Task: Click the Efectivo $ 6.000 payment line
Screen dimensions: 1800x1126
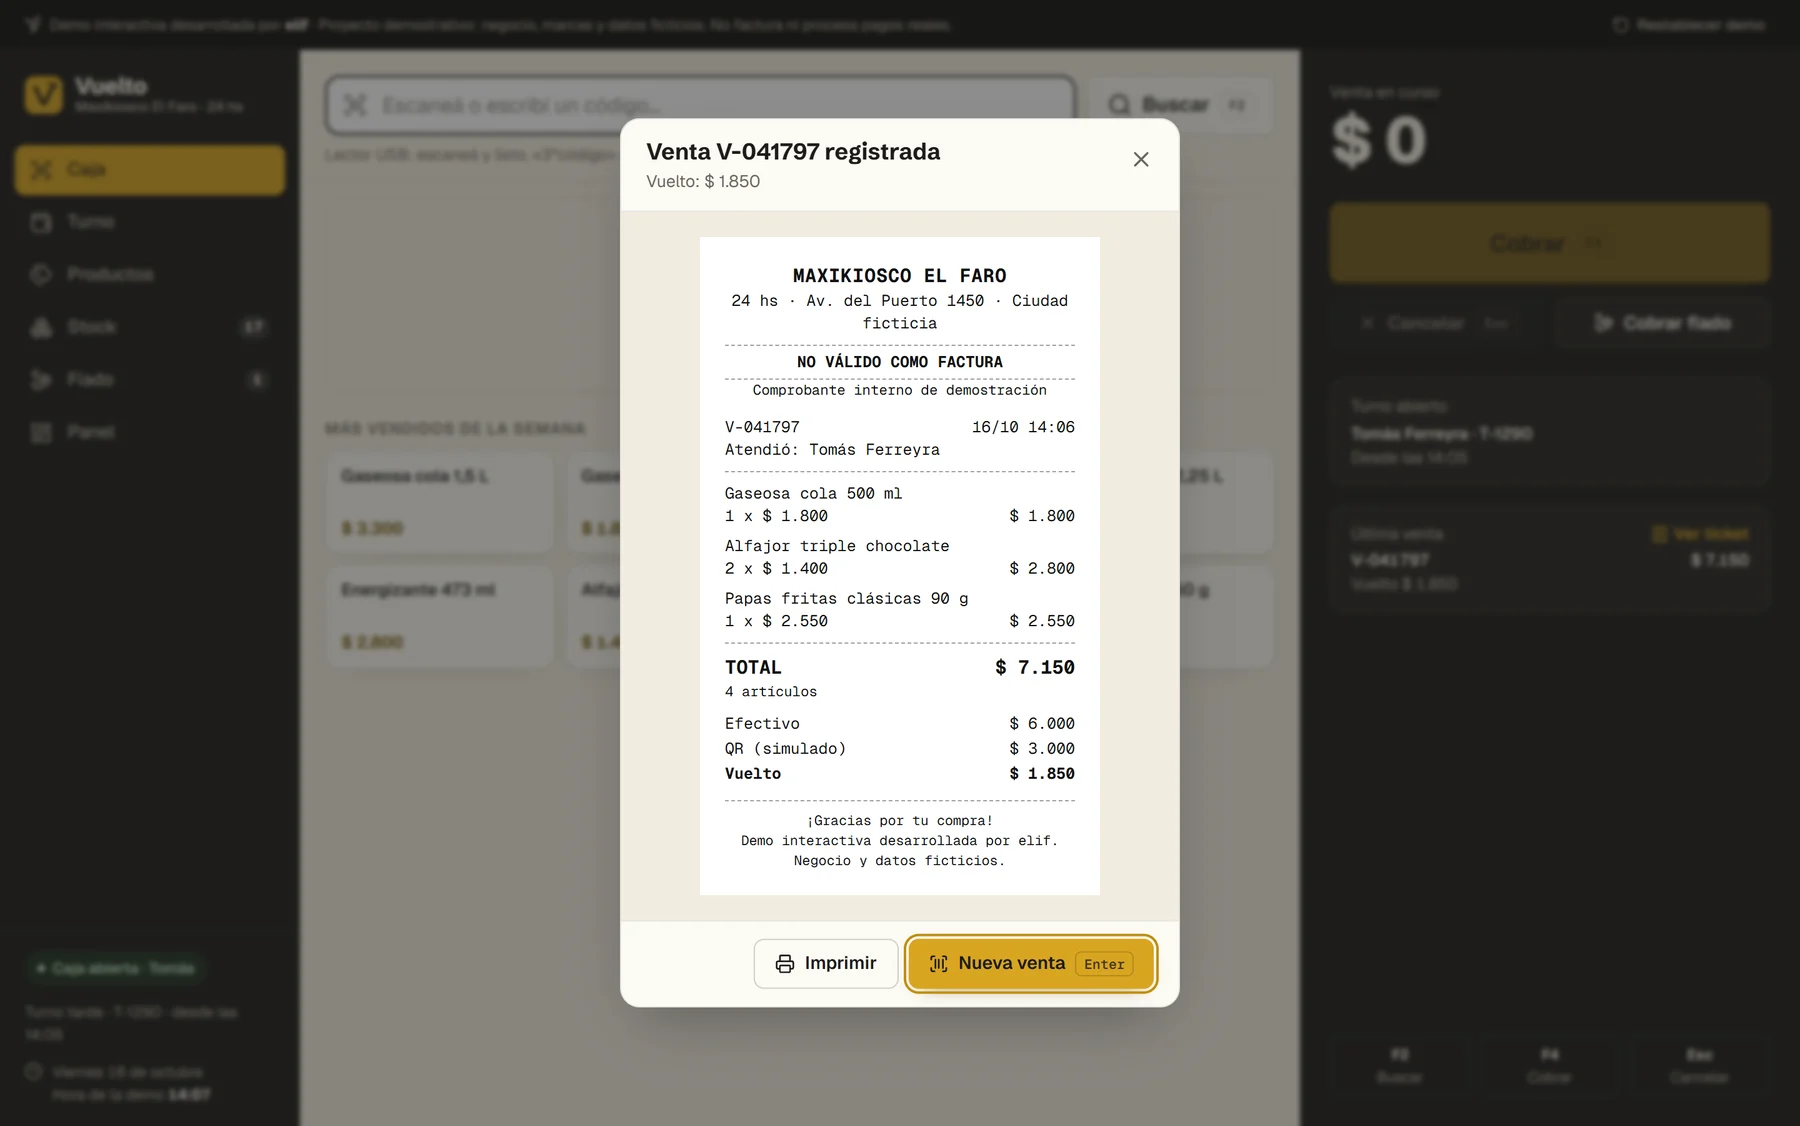Action: tap(900, 724)
